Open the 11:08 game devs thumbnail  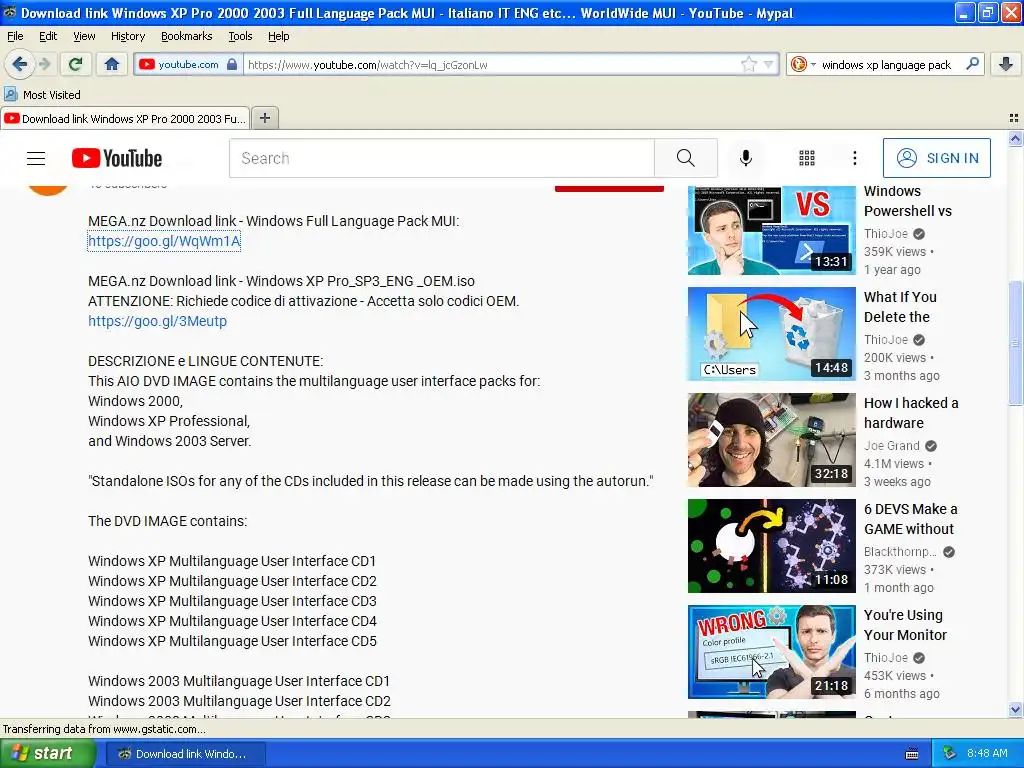(771, 545)
